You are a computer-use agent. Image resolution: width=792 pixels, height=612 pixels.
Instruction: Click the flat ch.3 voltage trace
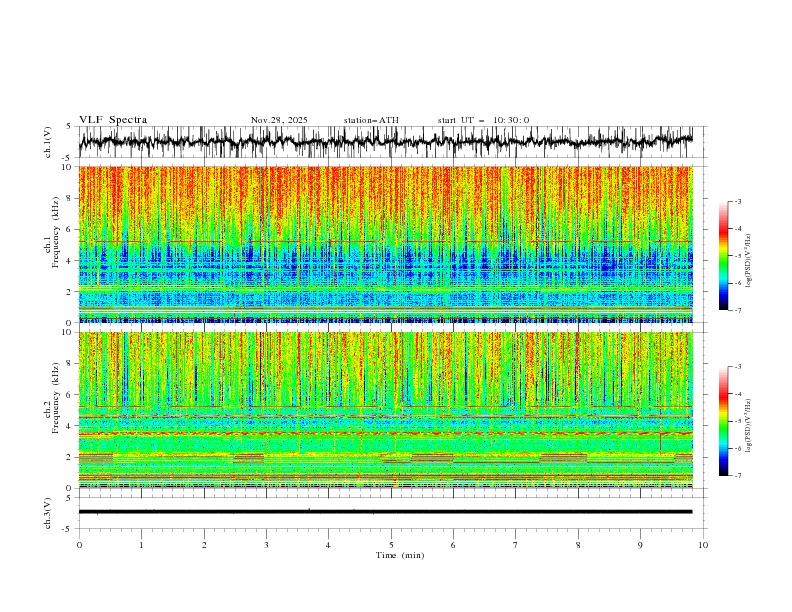386,512
